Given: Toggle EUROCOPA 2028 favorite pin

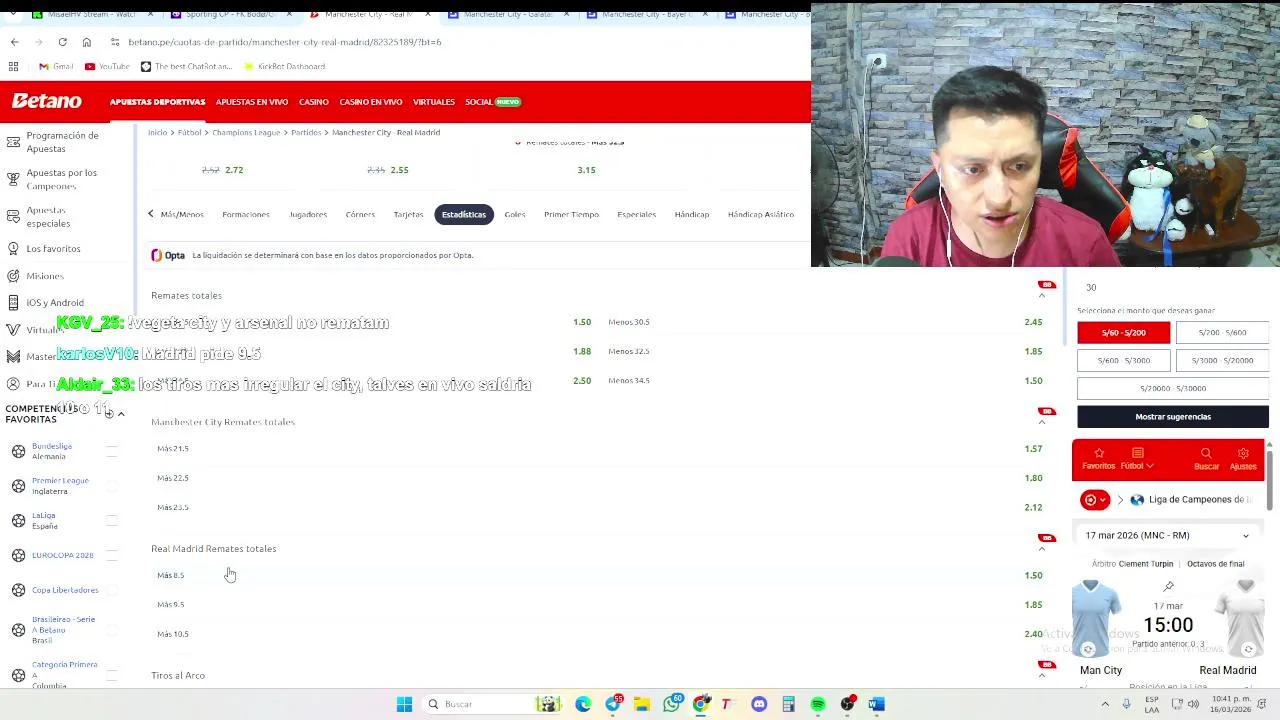Looking at the screenshot, I should [112, 555].
